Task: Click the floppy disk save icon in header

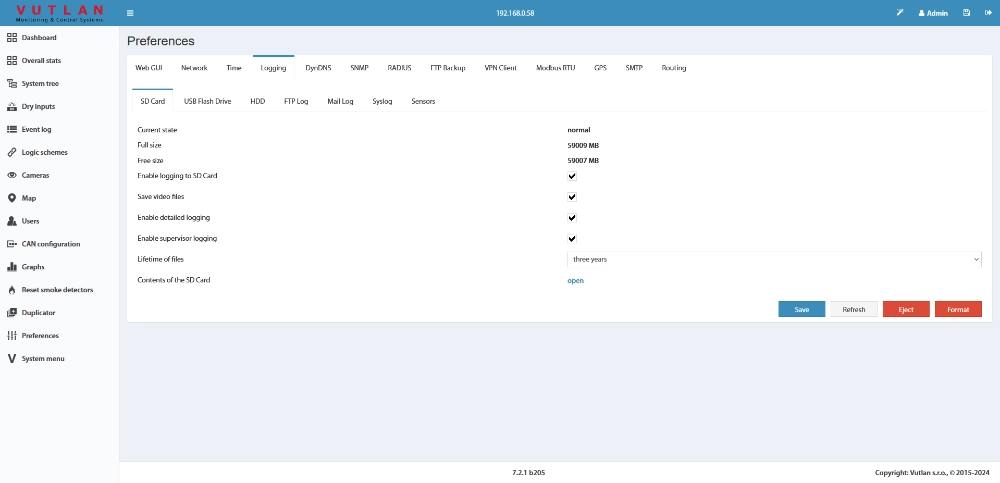Action: click(966, 13)
